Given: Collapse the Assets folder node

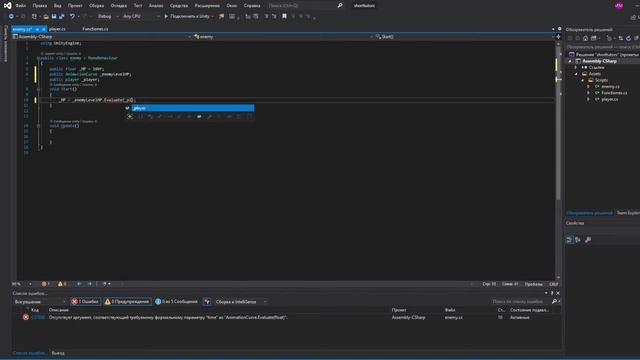Looking at the screenshot, I should (576, 74).
